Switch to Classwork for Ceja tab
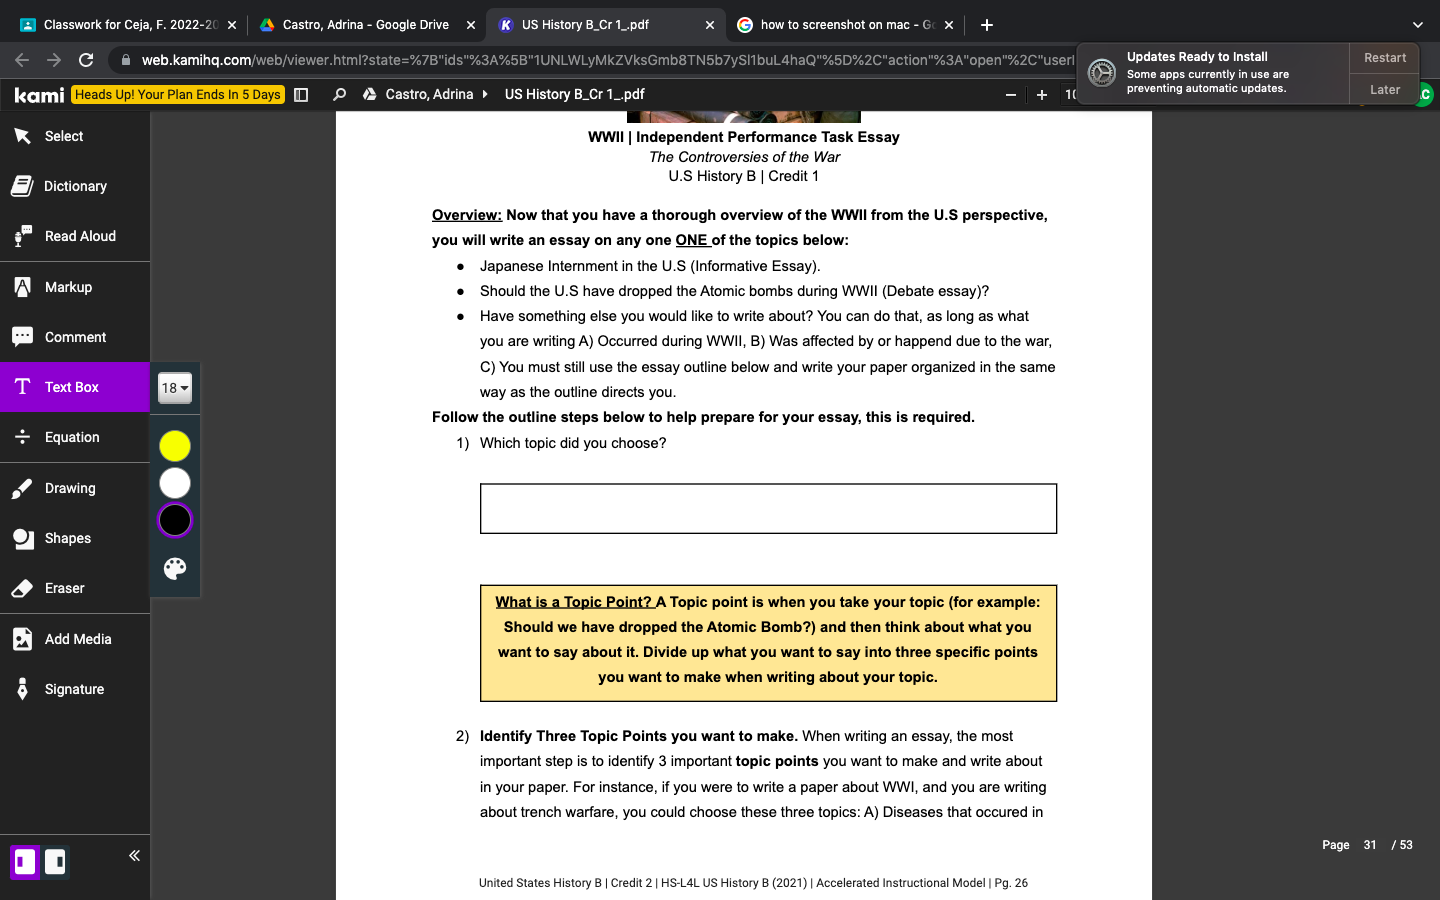The height and width of the screenshot is (900, 1440). point(128,25)
